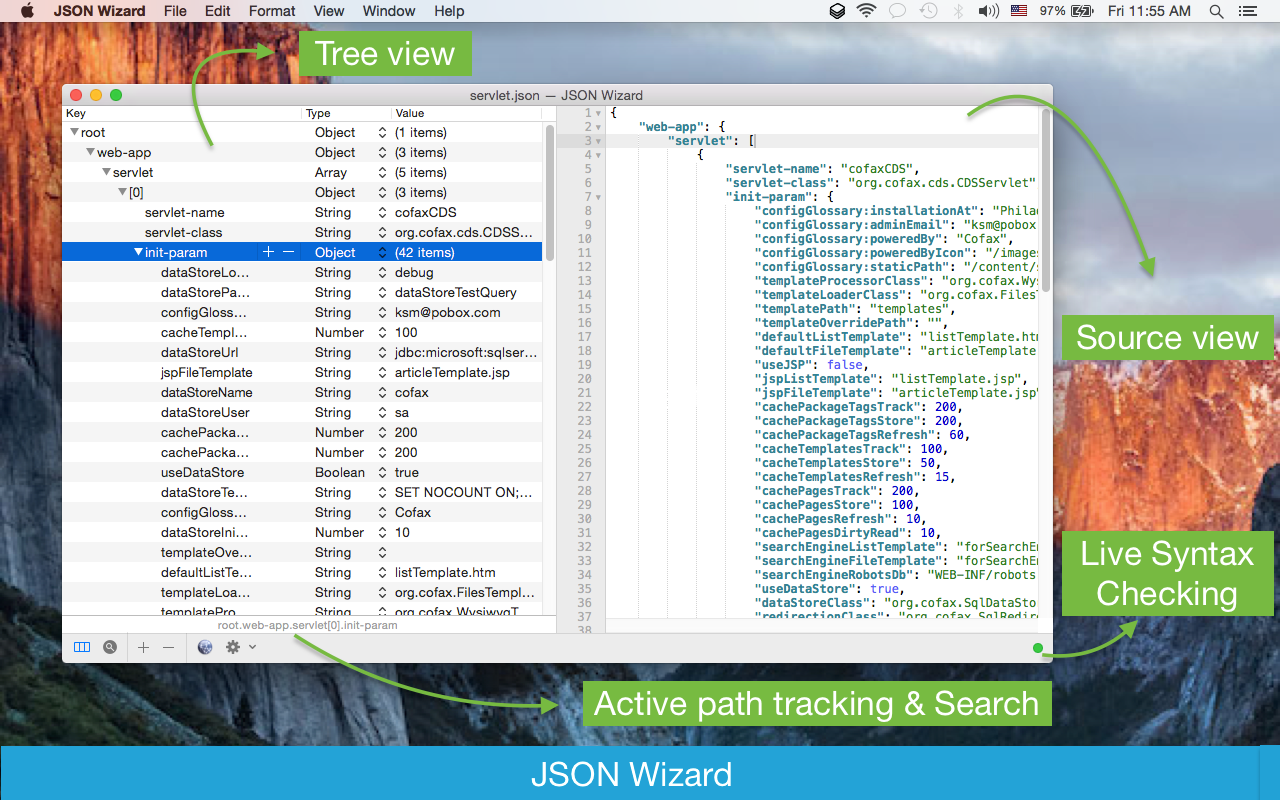Click the globe icon in bottom toolbar
1280x800 pixels.
(x=205, y=647)
